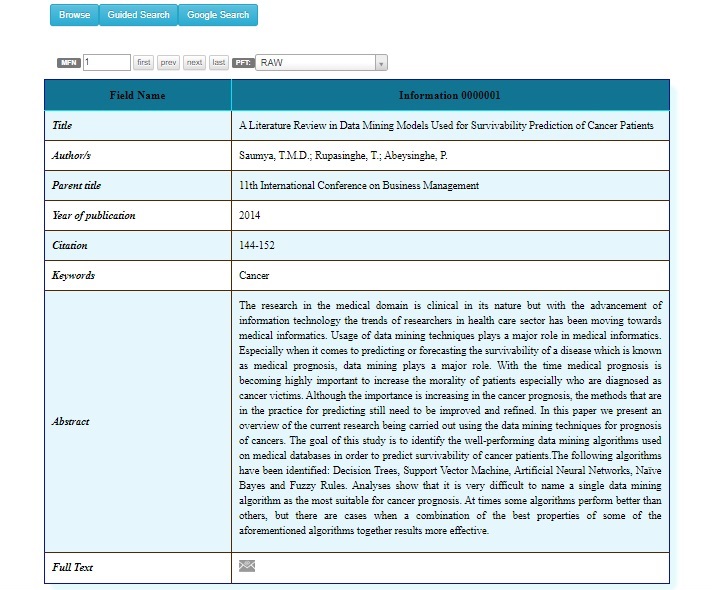The height and width of the screenshot is (590, 716).
Task: Advance to the next record
Action: (194, 62)
